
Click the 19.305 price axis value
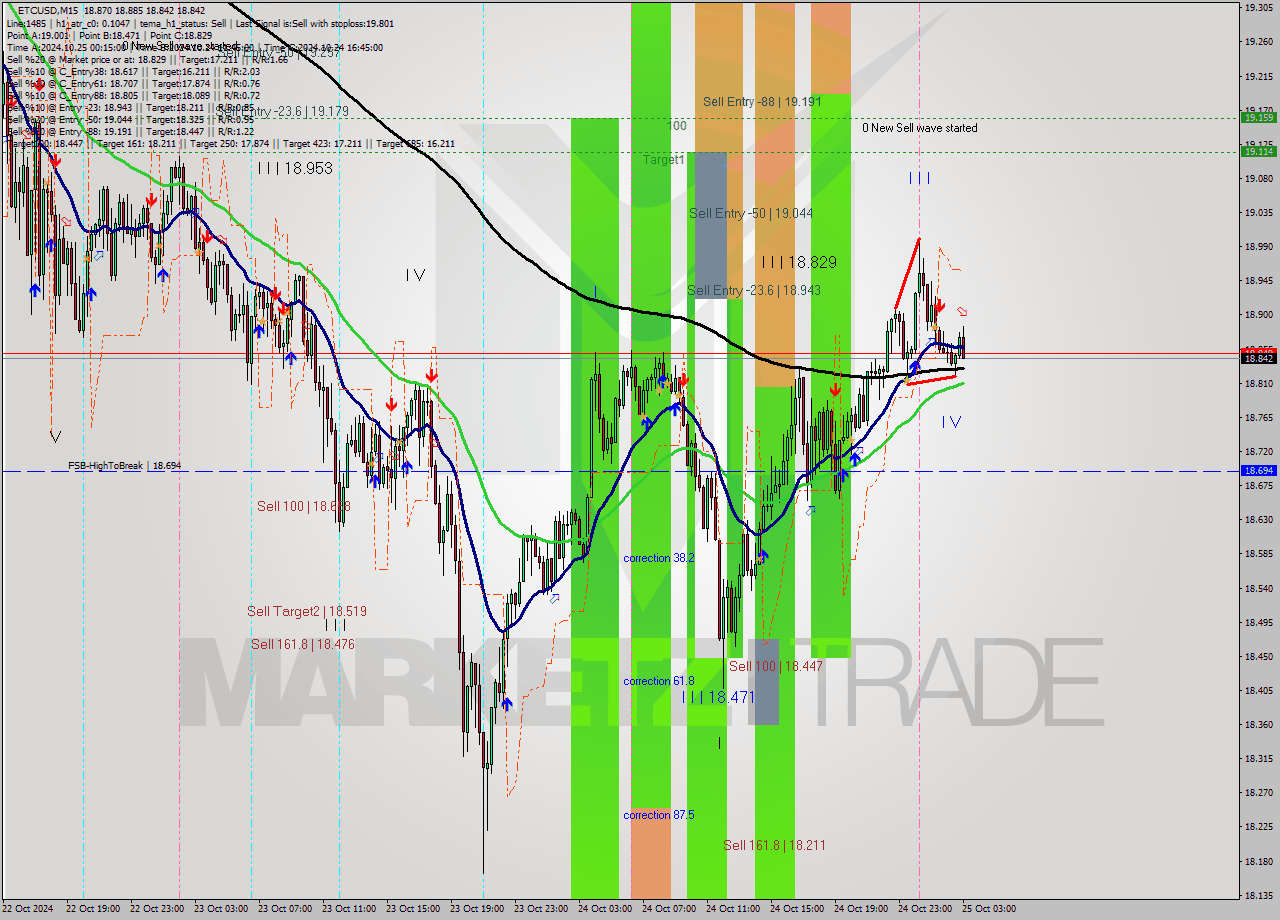1258,7
